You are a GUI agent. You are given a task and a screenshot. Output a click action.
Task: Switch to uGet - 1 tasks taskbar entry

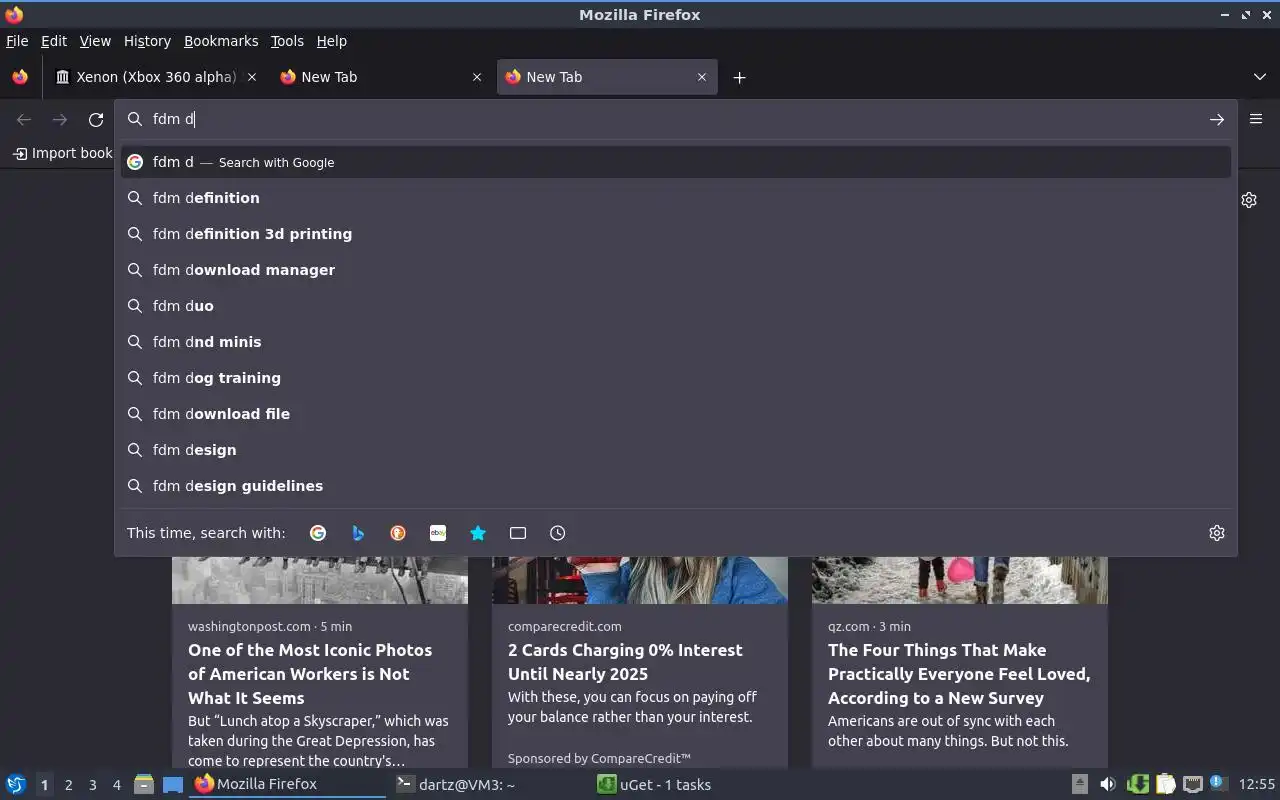(x=690, y=785)
